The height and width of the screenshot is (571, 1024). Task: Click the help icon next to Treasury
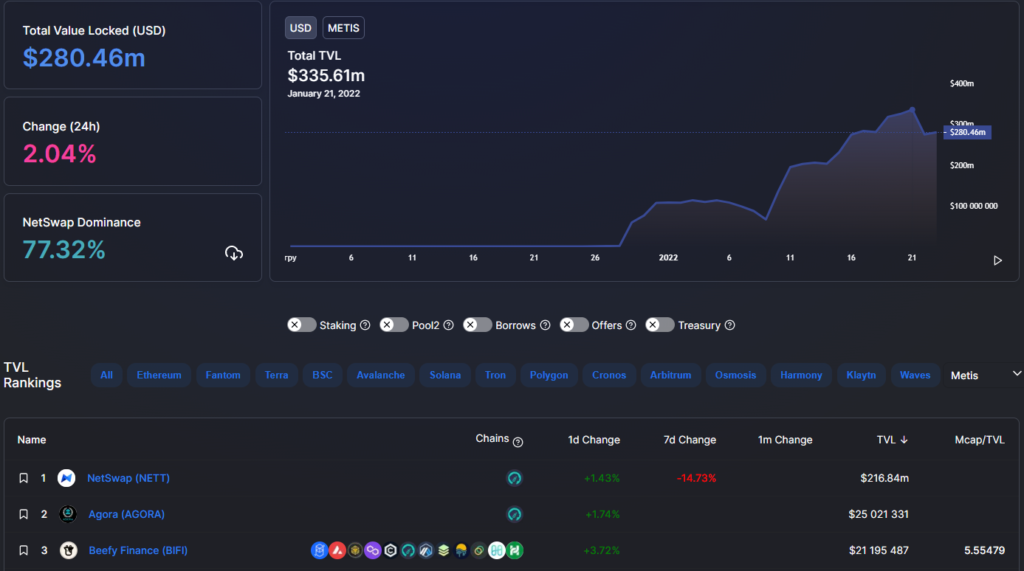pos(730,325)
